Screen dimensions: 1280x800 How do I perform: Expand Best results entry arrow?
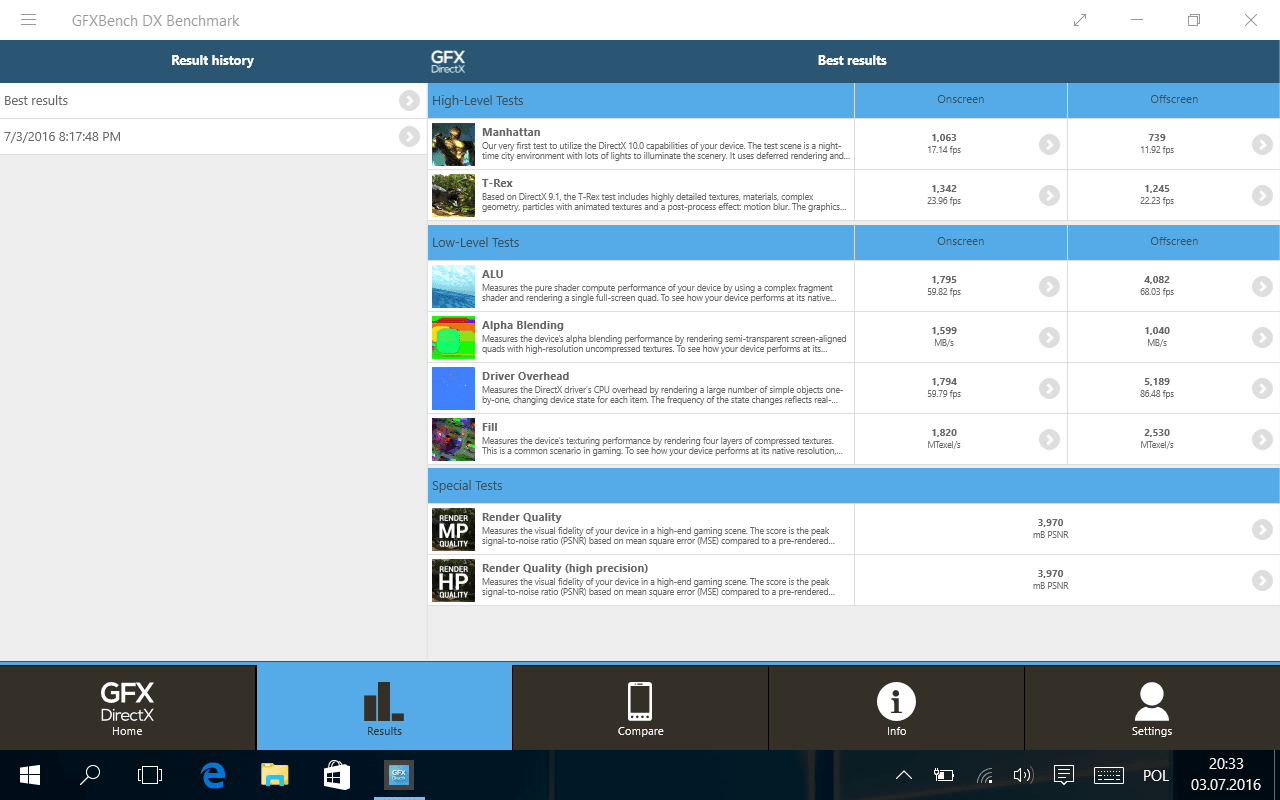(409, 100)
